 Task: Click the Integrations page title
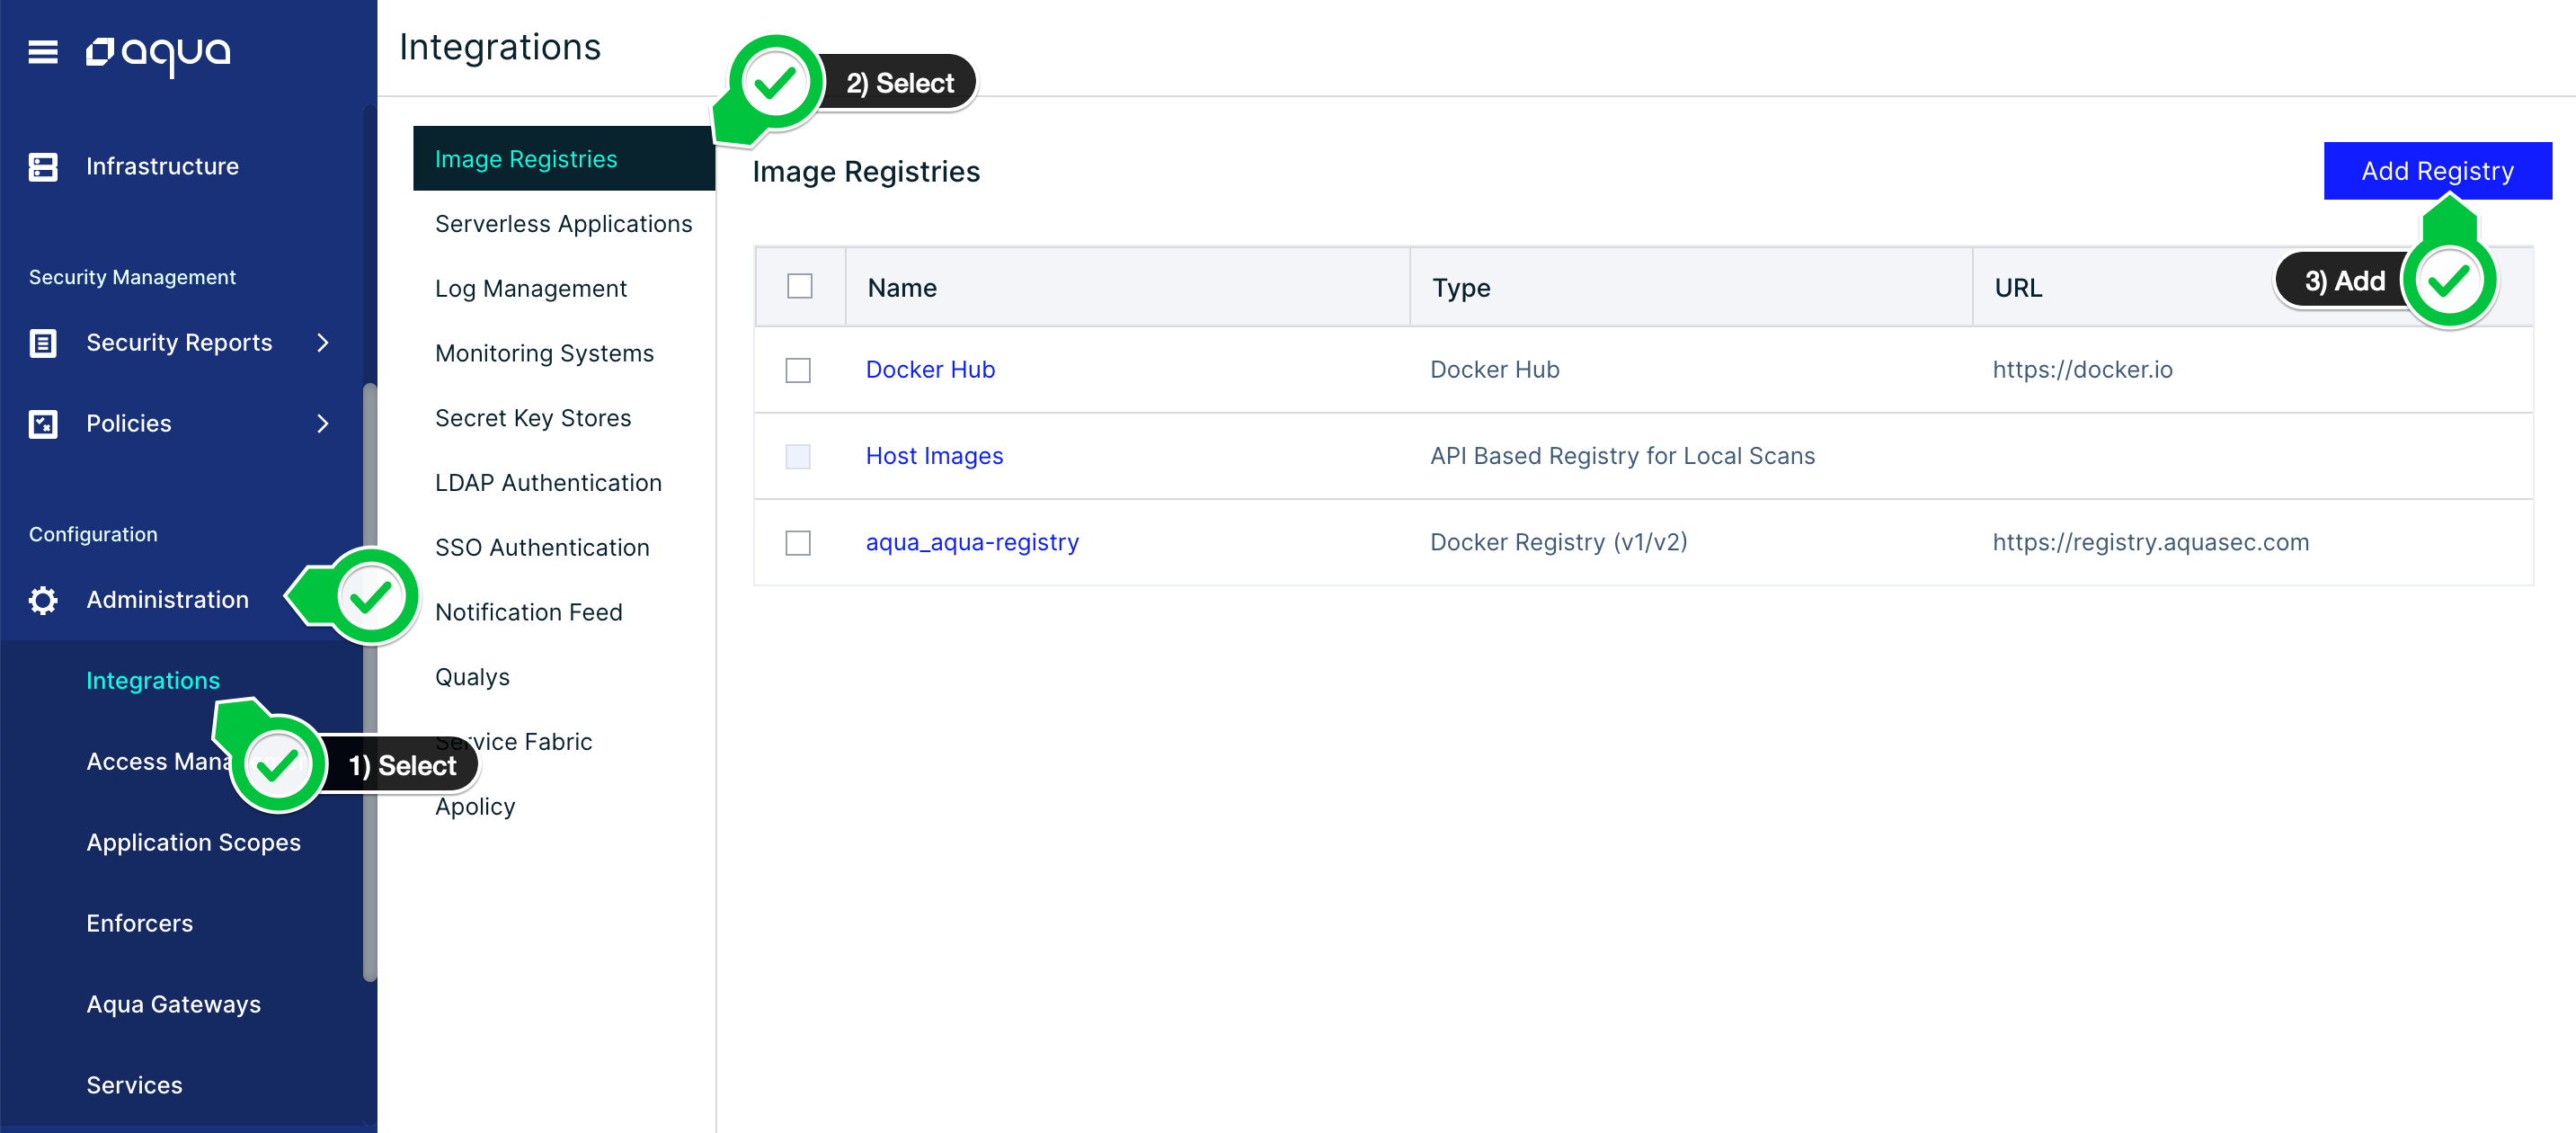(500, 47)
